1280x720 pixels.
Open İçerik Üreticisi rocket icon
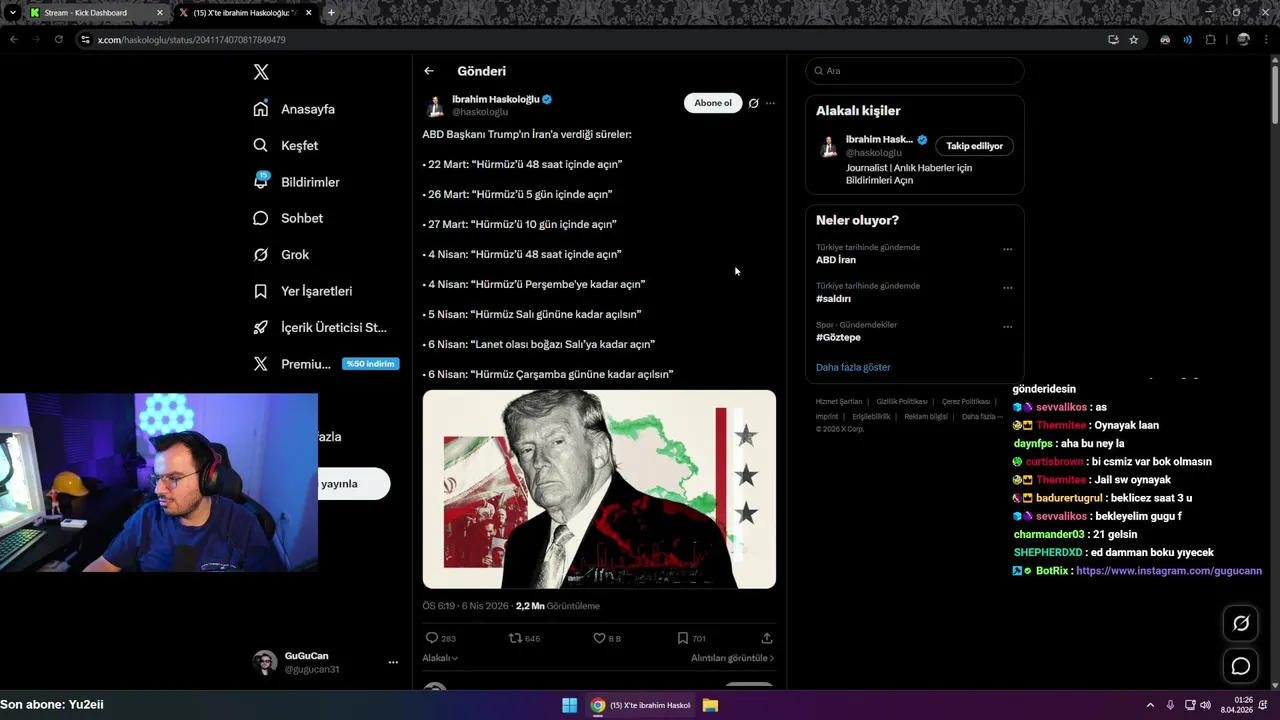261,327
